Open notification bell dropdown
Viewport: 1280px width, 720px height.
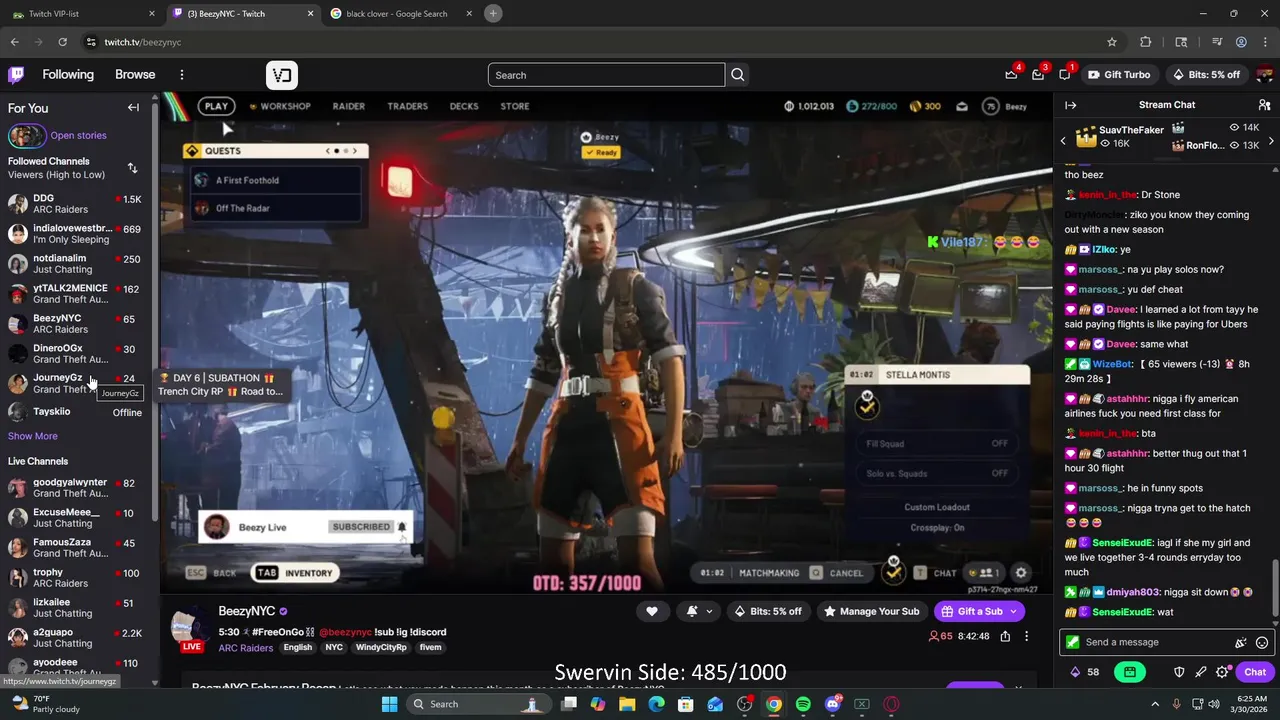pyautogui.click(x=697, y=612)
